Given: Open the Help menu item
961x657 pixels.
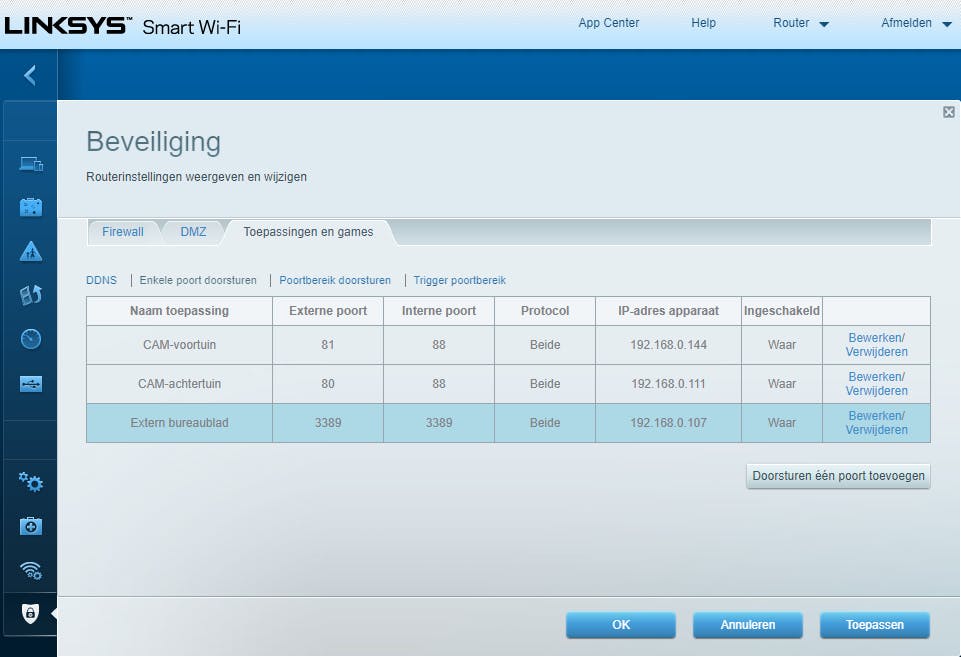Looking at the screenshot, I should tap(703, 23).
